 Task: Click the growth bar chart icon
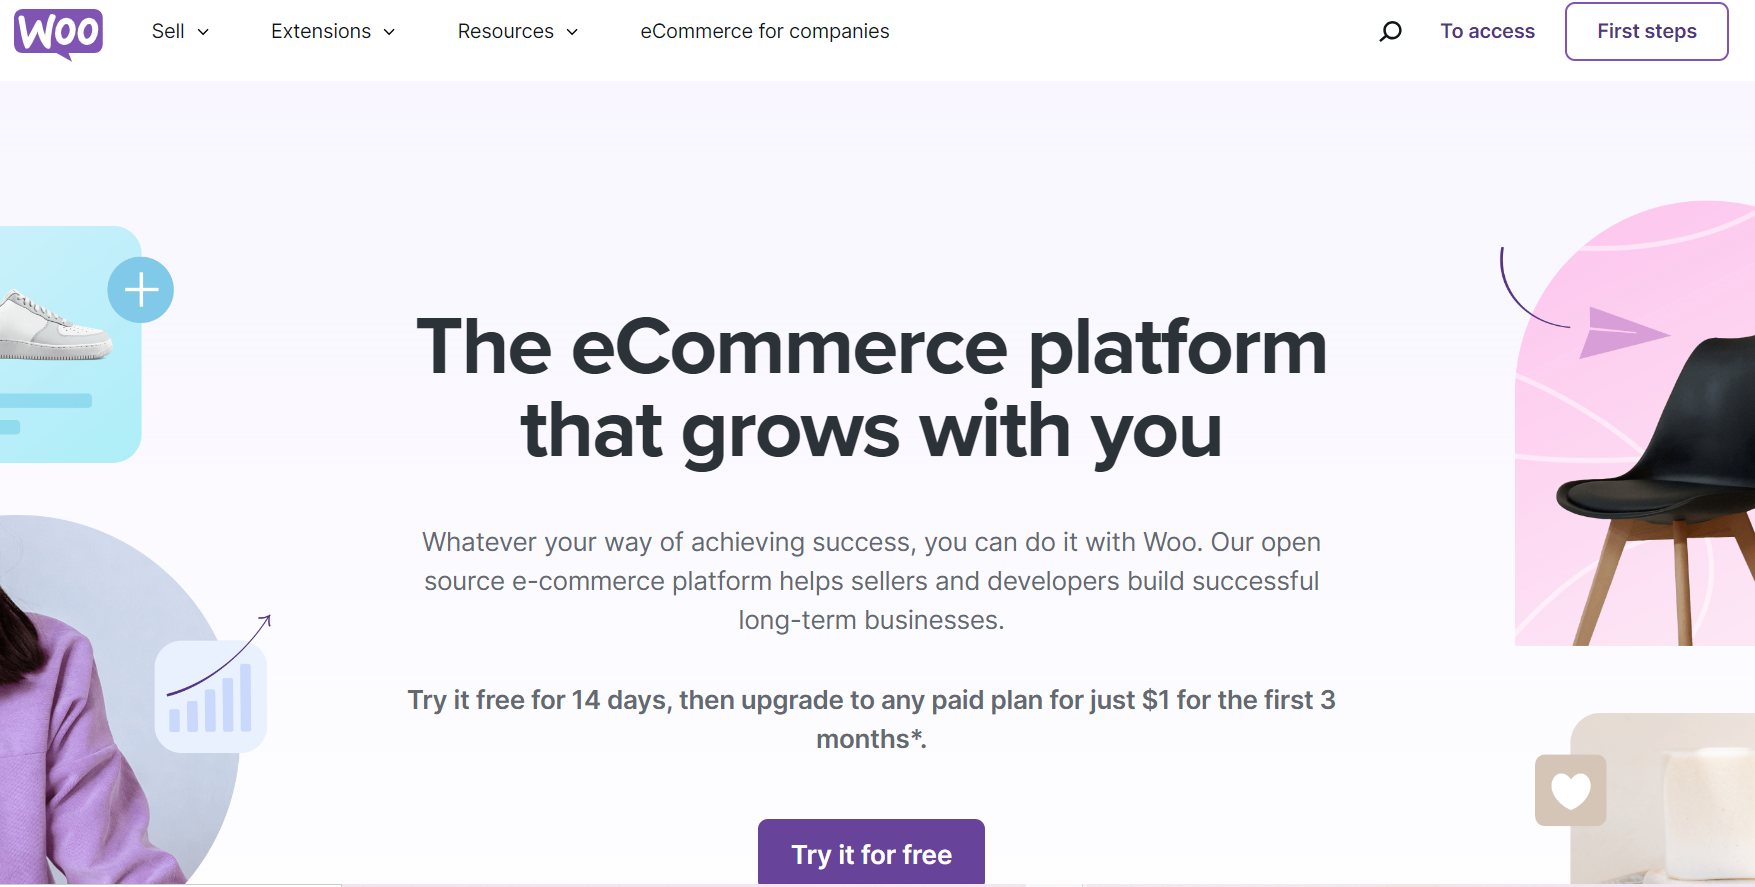pyautogui.click(x=211, y=696)
